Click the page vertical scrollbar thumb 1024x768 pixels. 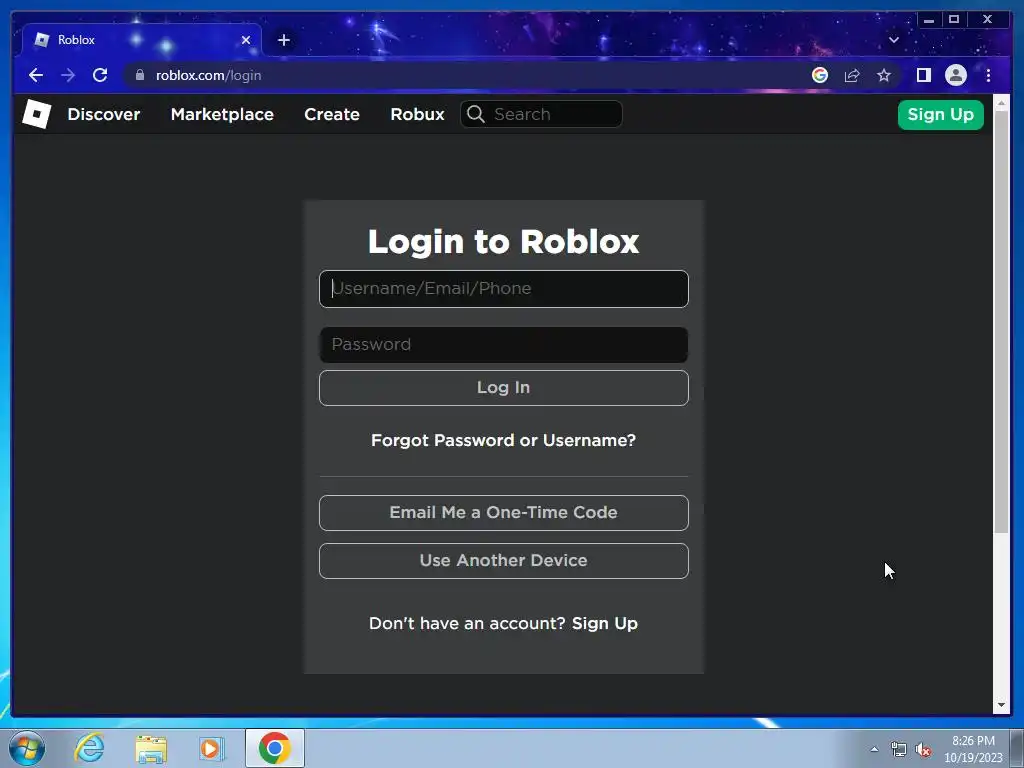(x=1001, y=322)
